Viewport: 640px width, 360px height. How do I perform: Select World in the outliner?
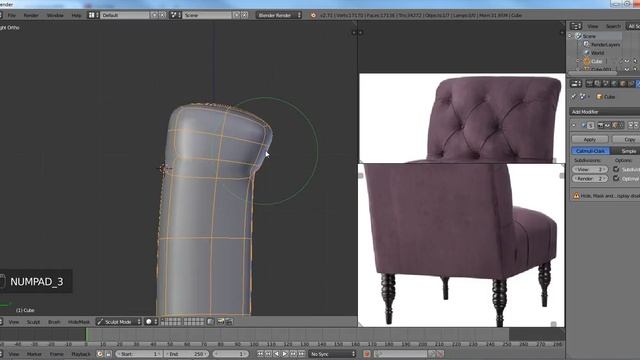597,53
